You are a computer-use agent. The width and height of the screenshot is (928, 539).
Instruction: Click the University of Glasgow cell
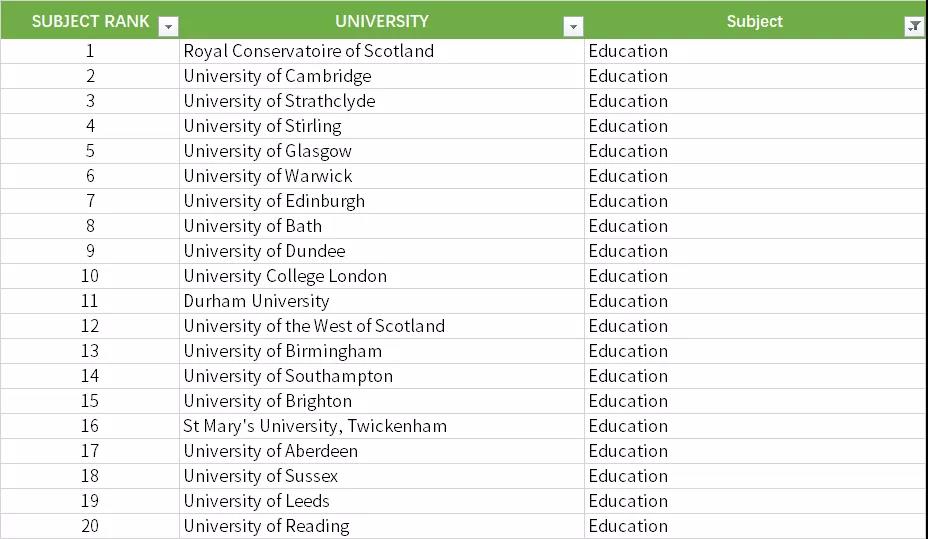point(267,151)
